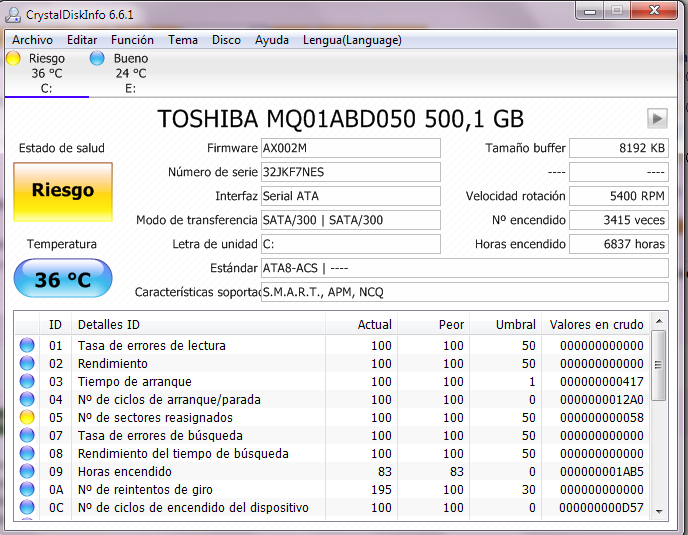
Task: Click the CrystalDiskInfo title bar icon
Action: click(12, 14)
